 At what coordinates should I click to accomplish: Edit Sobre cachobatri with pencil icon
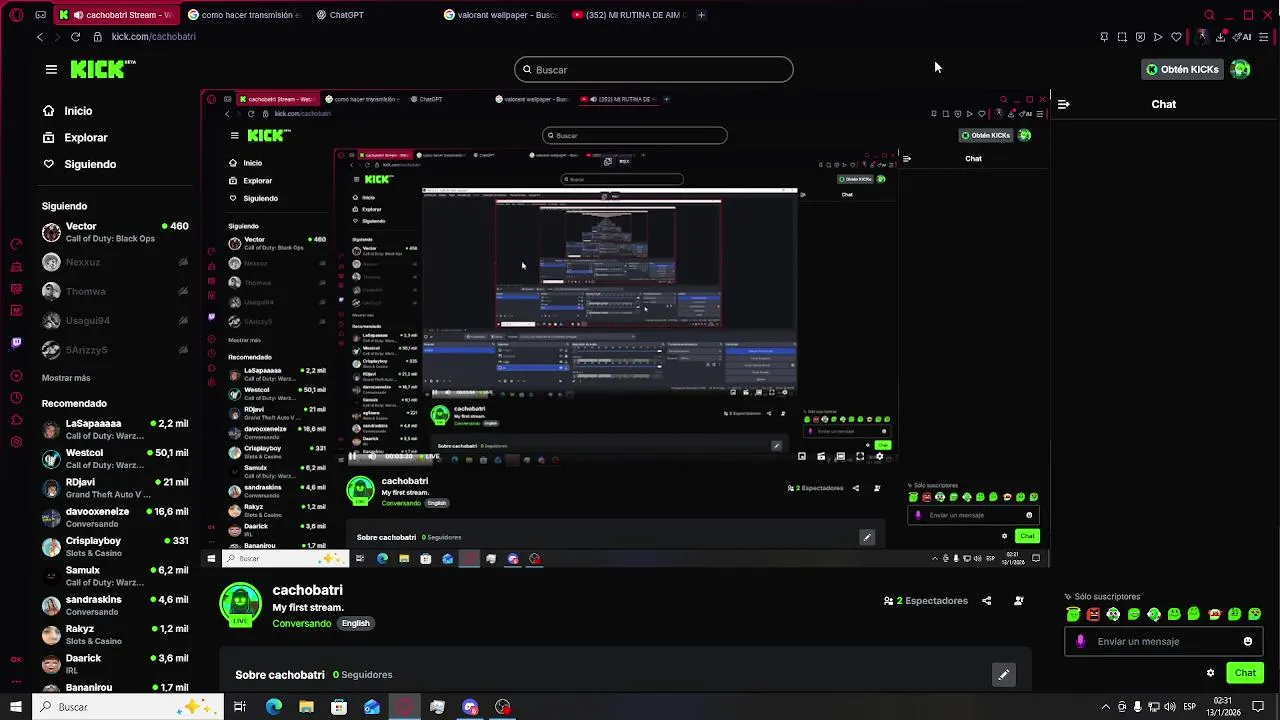tap(1004, 675)
